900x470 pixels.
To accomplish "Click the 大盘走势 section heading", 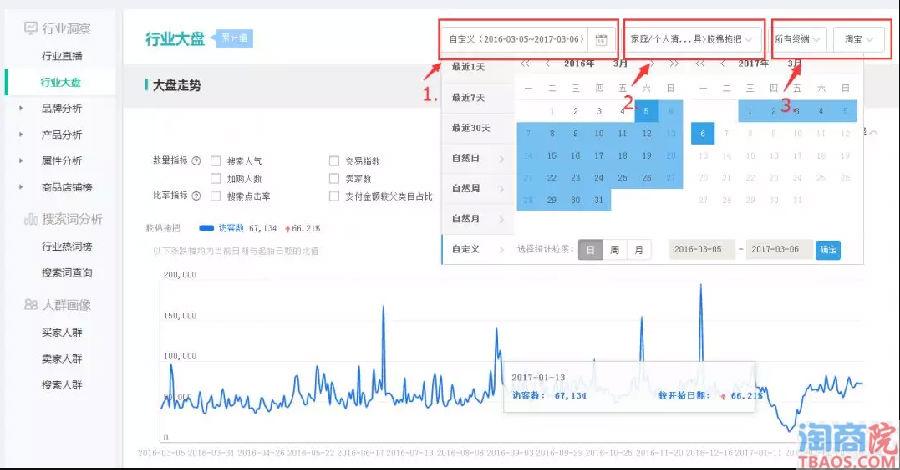I will click(177, 86).
